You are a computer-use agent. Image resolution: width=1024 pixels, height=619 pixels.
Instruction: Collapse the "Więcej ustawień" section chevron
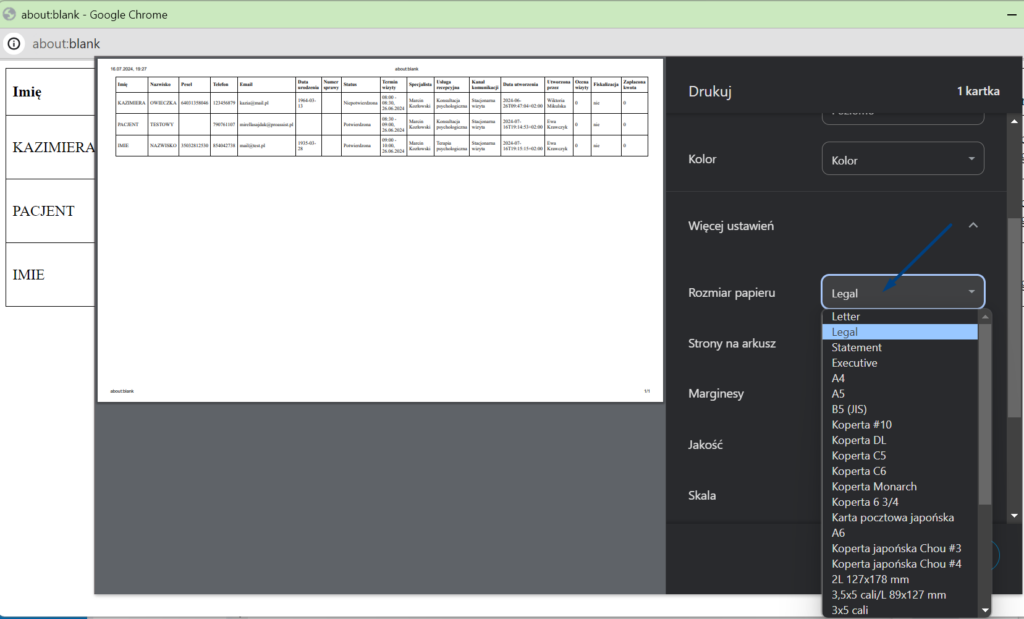pos(973,226)
